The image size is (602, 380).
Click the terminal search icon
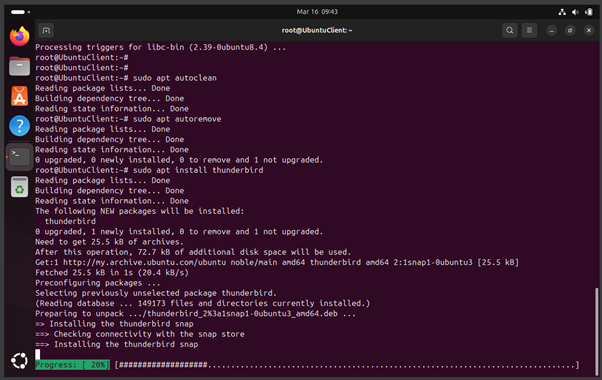(x=509, y=30)
